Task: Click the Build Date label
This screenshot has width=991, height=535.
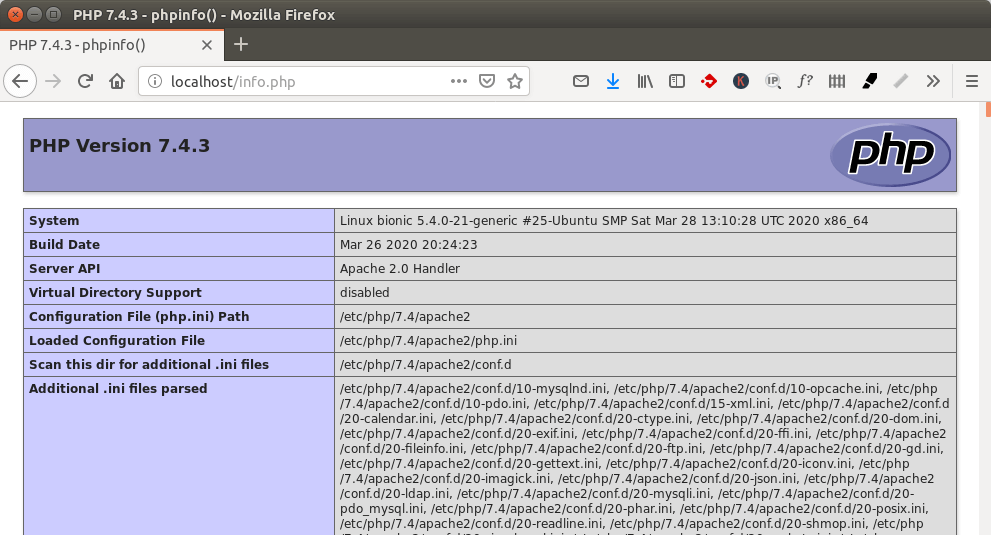Action: 64,245
